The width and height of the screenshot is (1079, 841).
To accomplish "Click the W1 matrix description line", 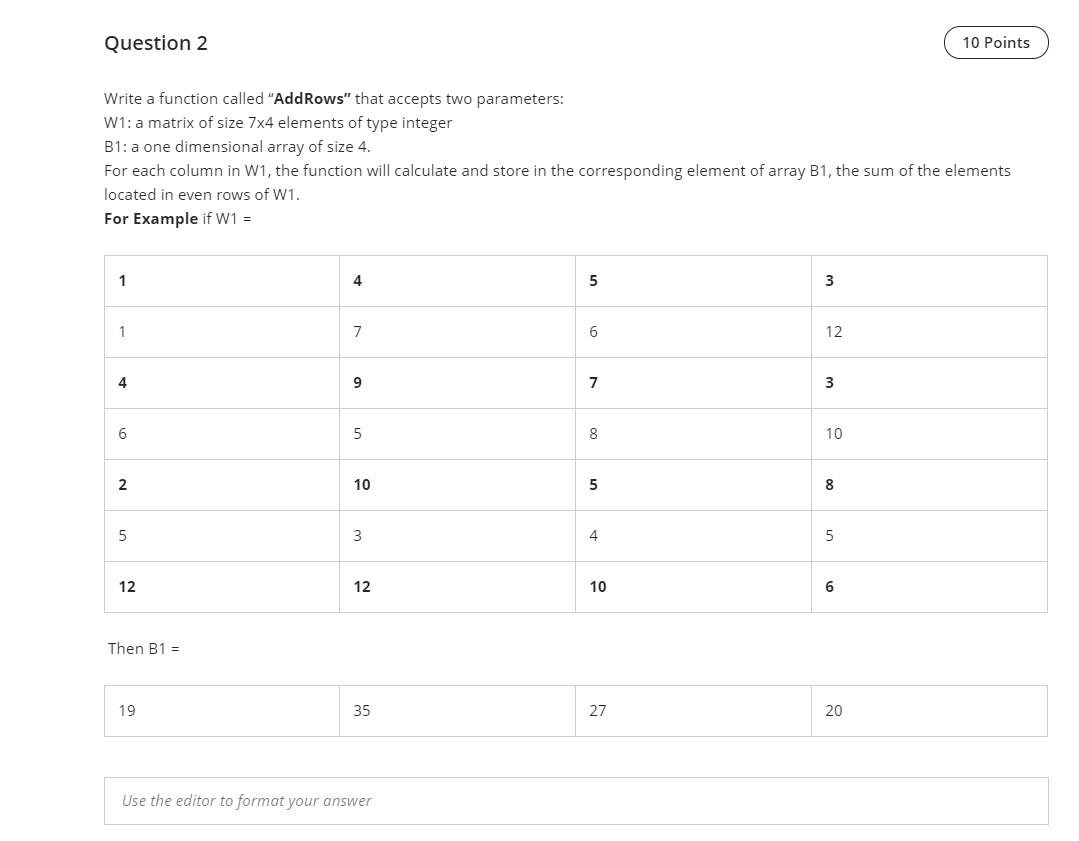I will click(x=278, y=122).
